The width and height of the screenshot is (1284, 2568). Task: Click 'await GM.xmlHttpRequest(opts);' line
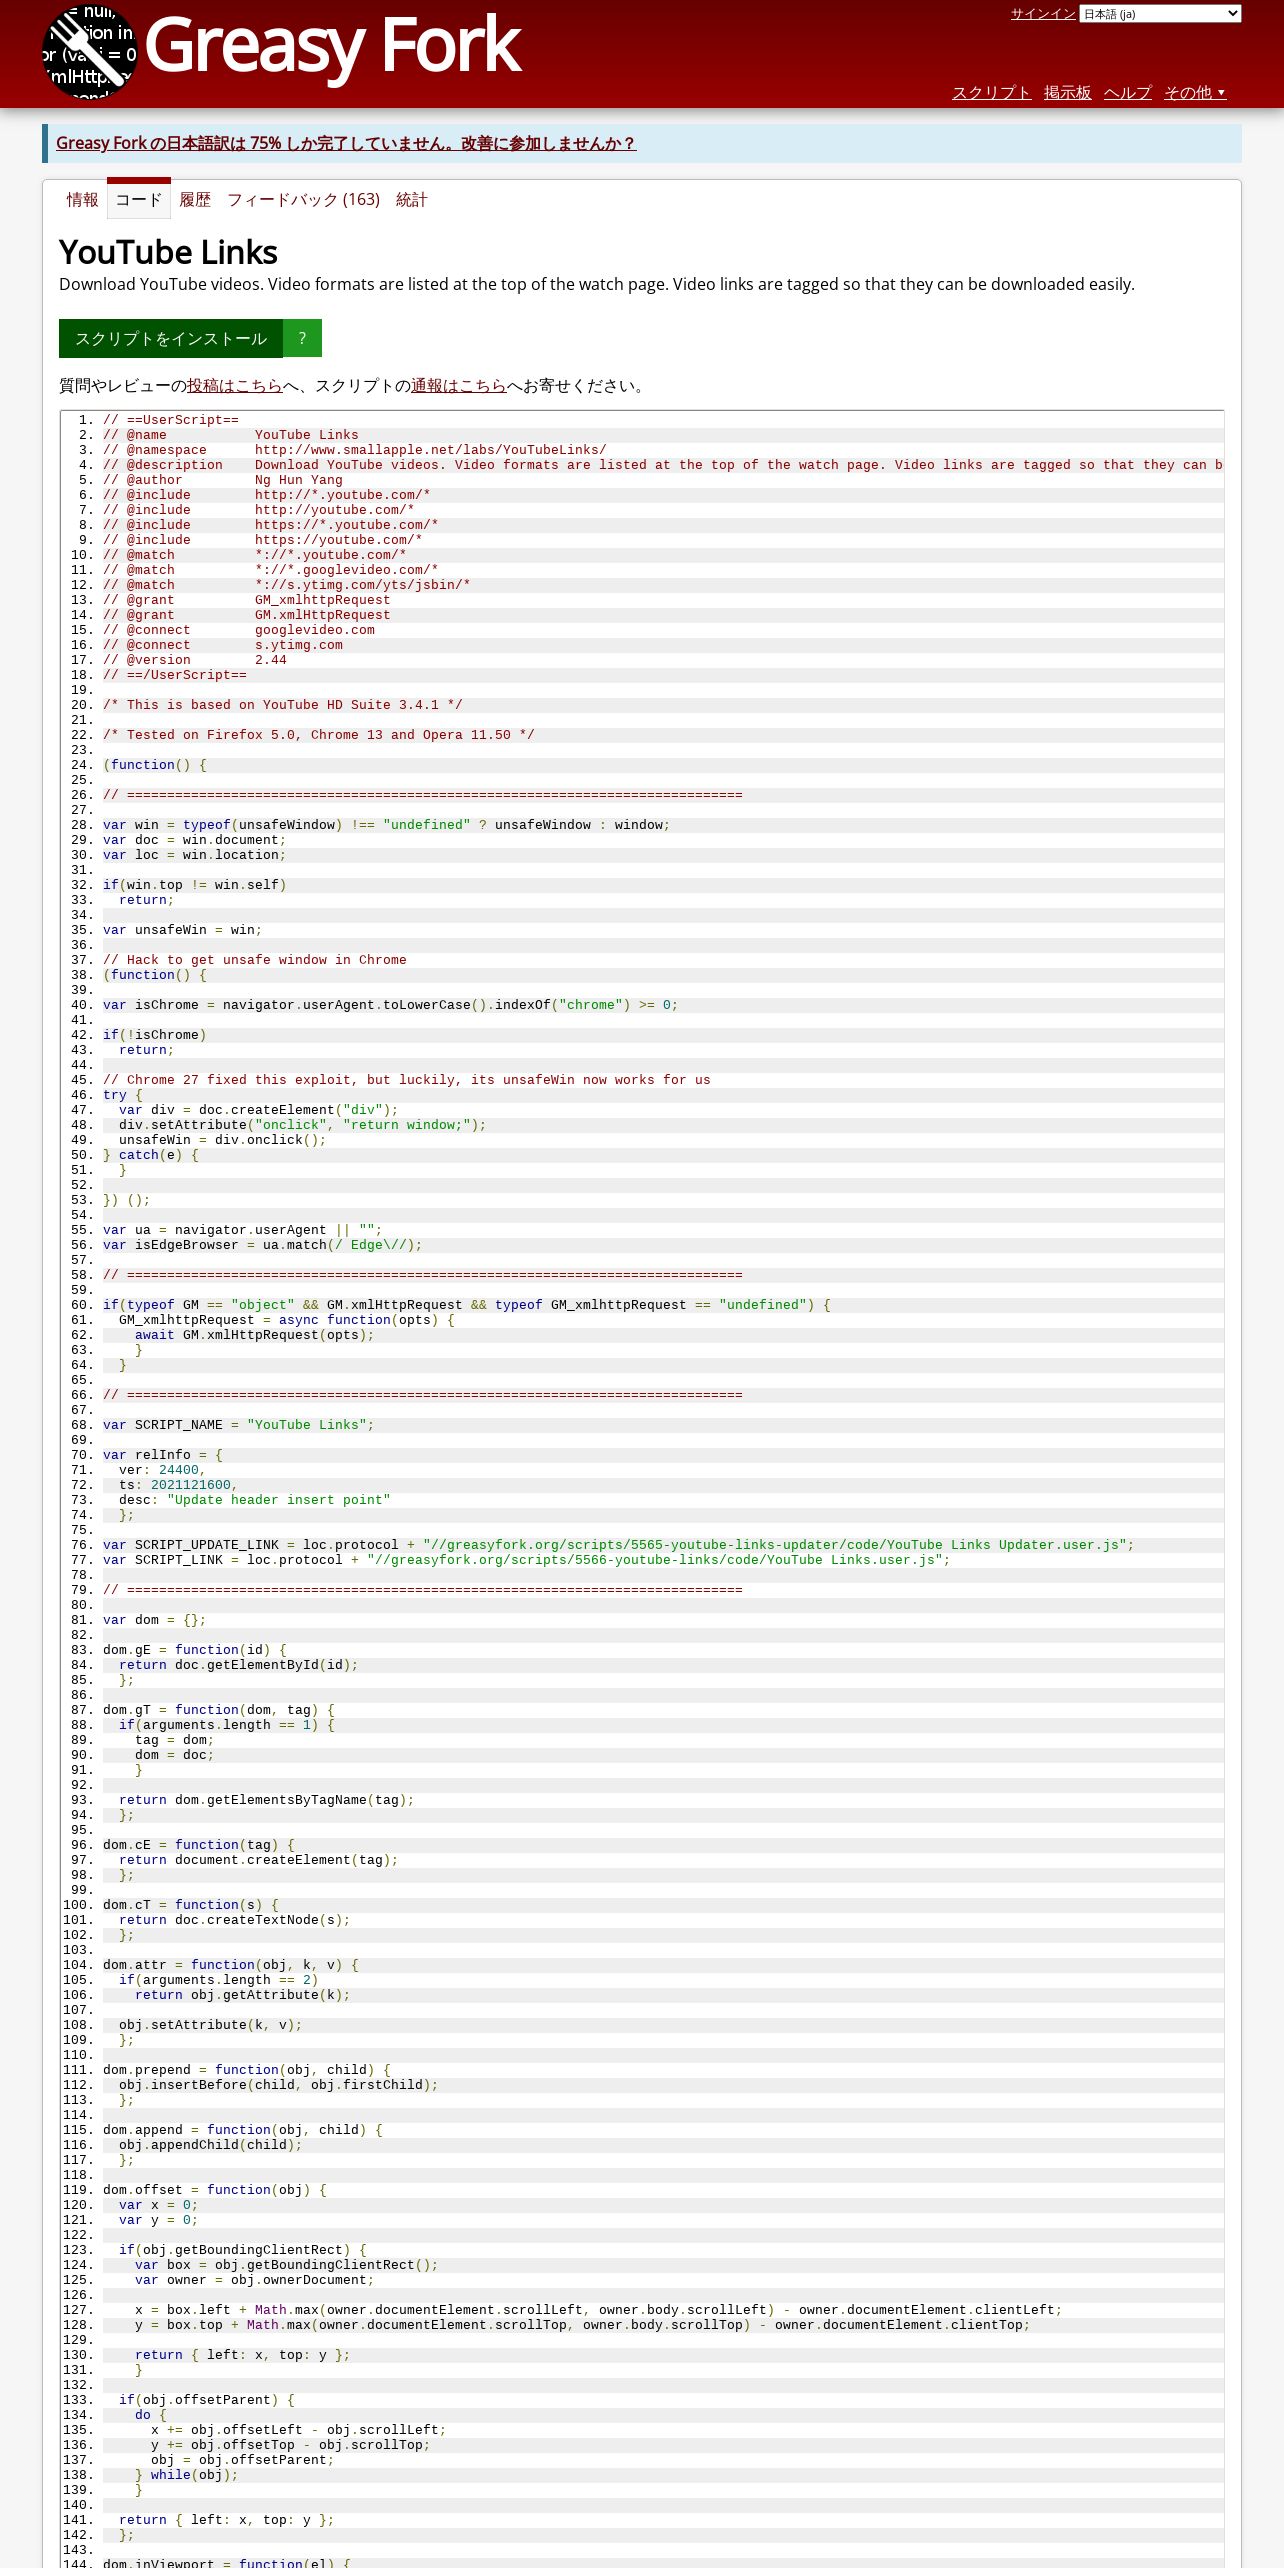(x=255, y=1335)
